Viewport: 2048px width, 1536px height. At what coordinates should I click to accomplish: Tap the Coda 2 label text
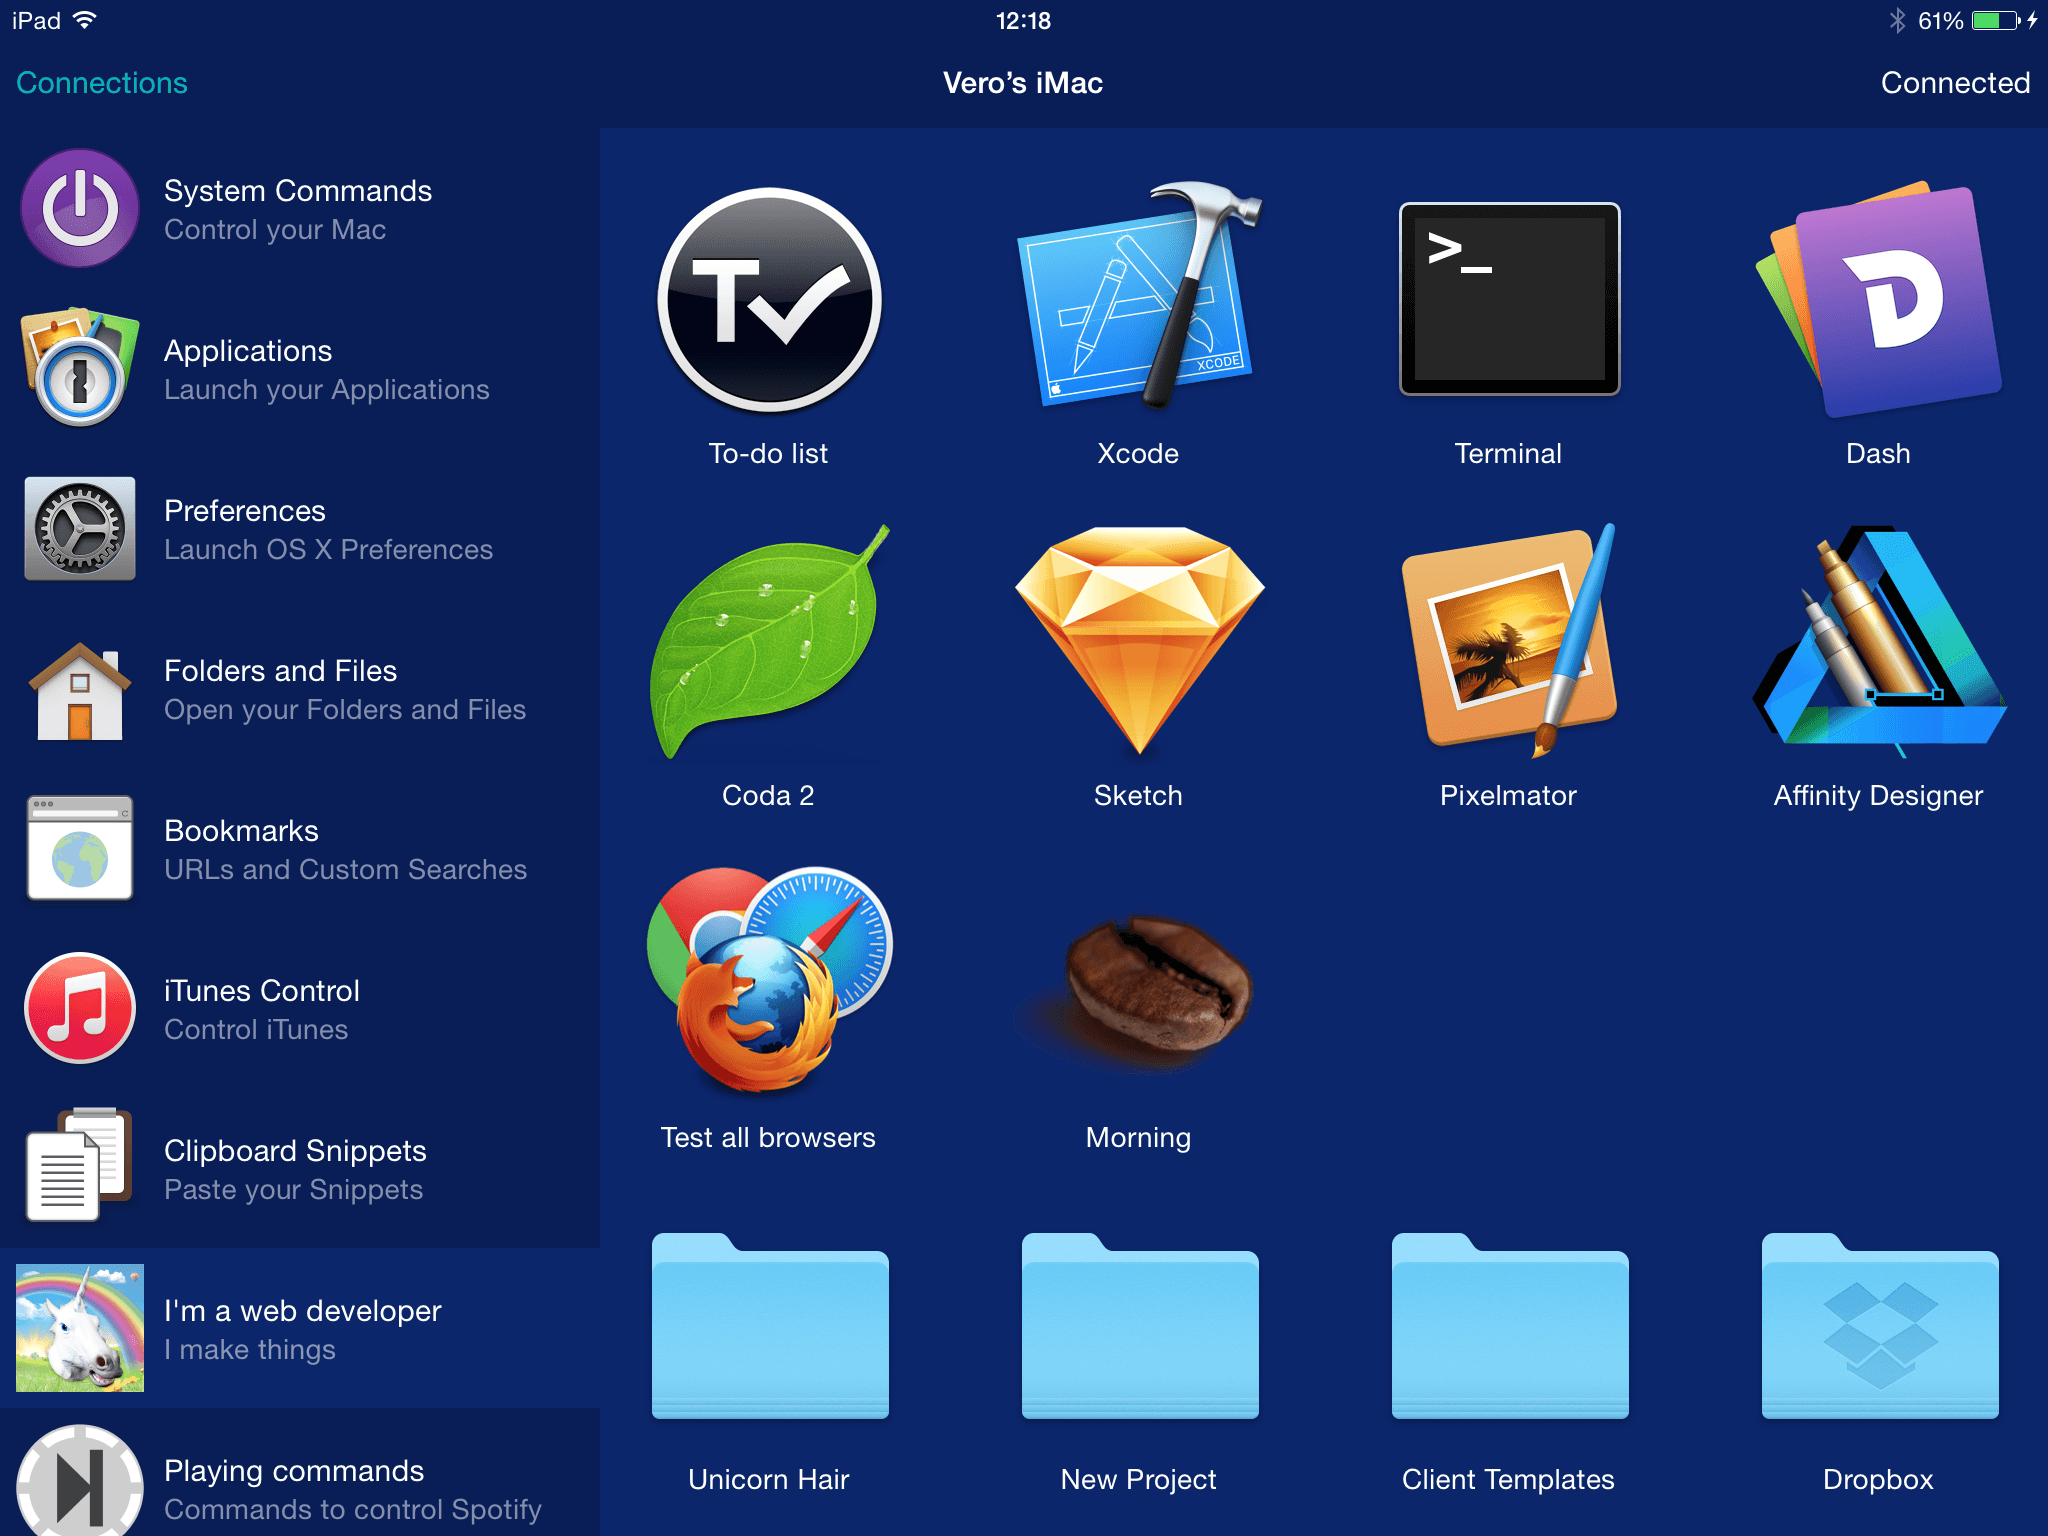(x=768, y=796)
